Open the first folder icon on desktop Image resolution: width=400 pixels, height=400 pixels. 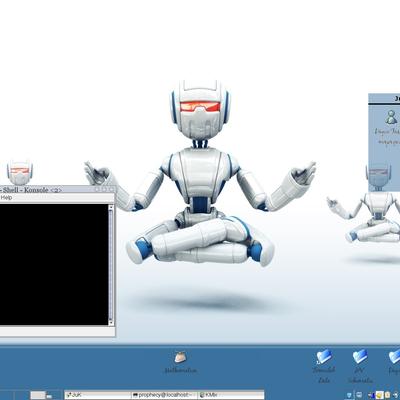click(324, 366)
